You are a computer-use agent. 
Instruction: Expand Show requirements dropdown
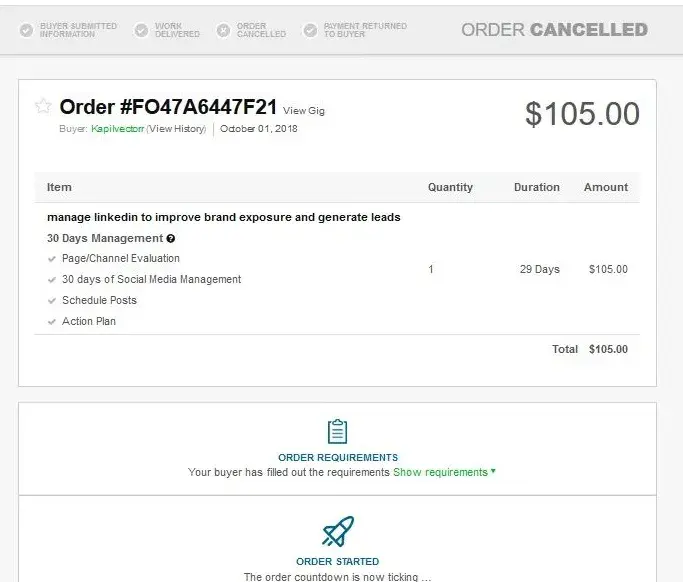coord(444,472)
